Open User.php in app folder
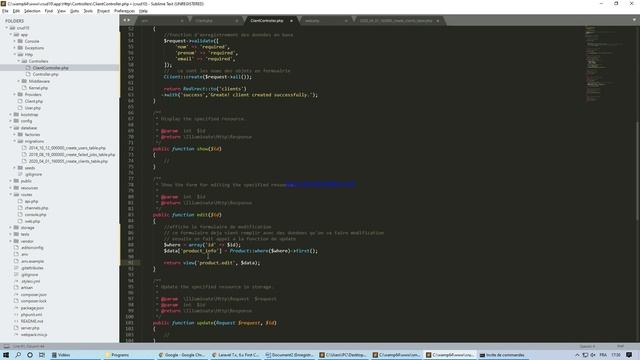The image size is (640, 360). click(32, 108)
